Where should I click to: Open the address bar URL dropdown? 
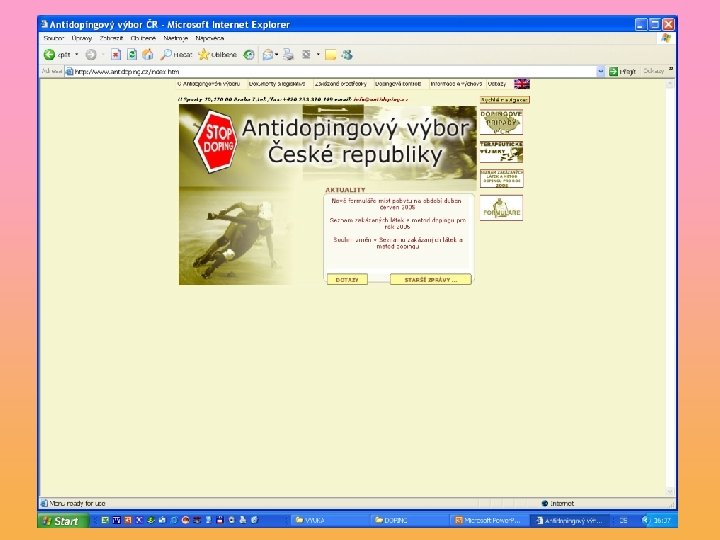[x=601, y=71]
